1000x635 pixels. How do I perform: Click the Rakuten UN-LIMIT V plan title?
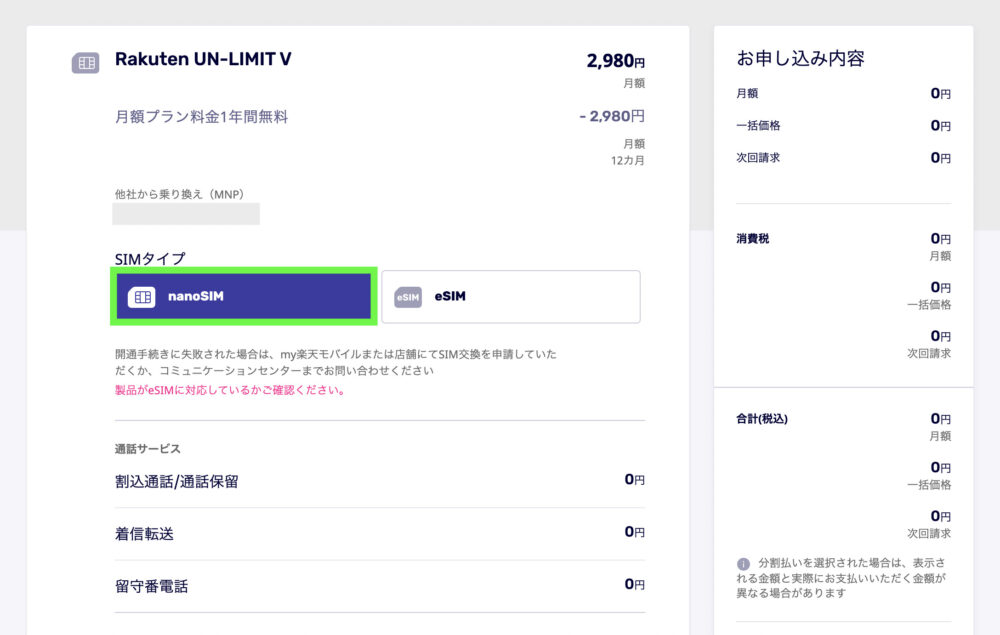203,59
